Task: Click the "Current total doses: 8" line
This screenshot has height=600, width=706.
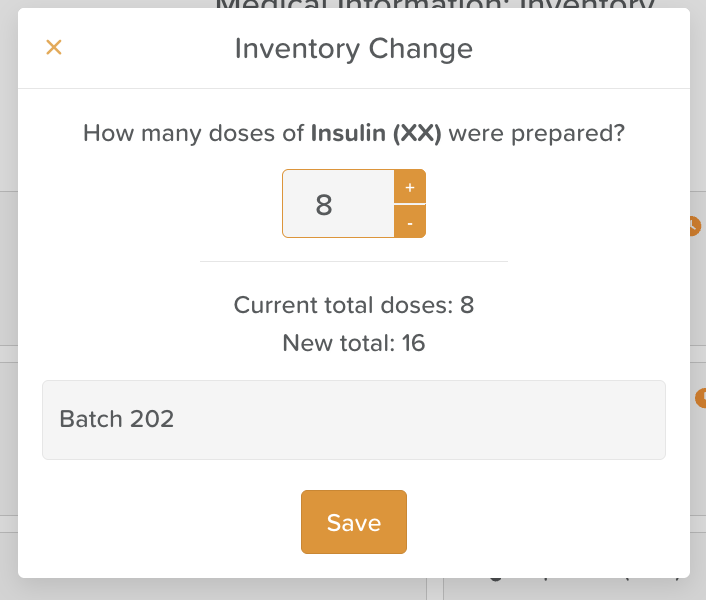Action: 353,305
